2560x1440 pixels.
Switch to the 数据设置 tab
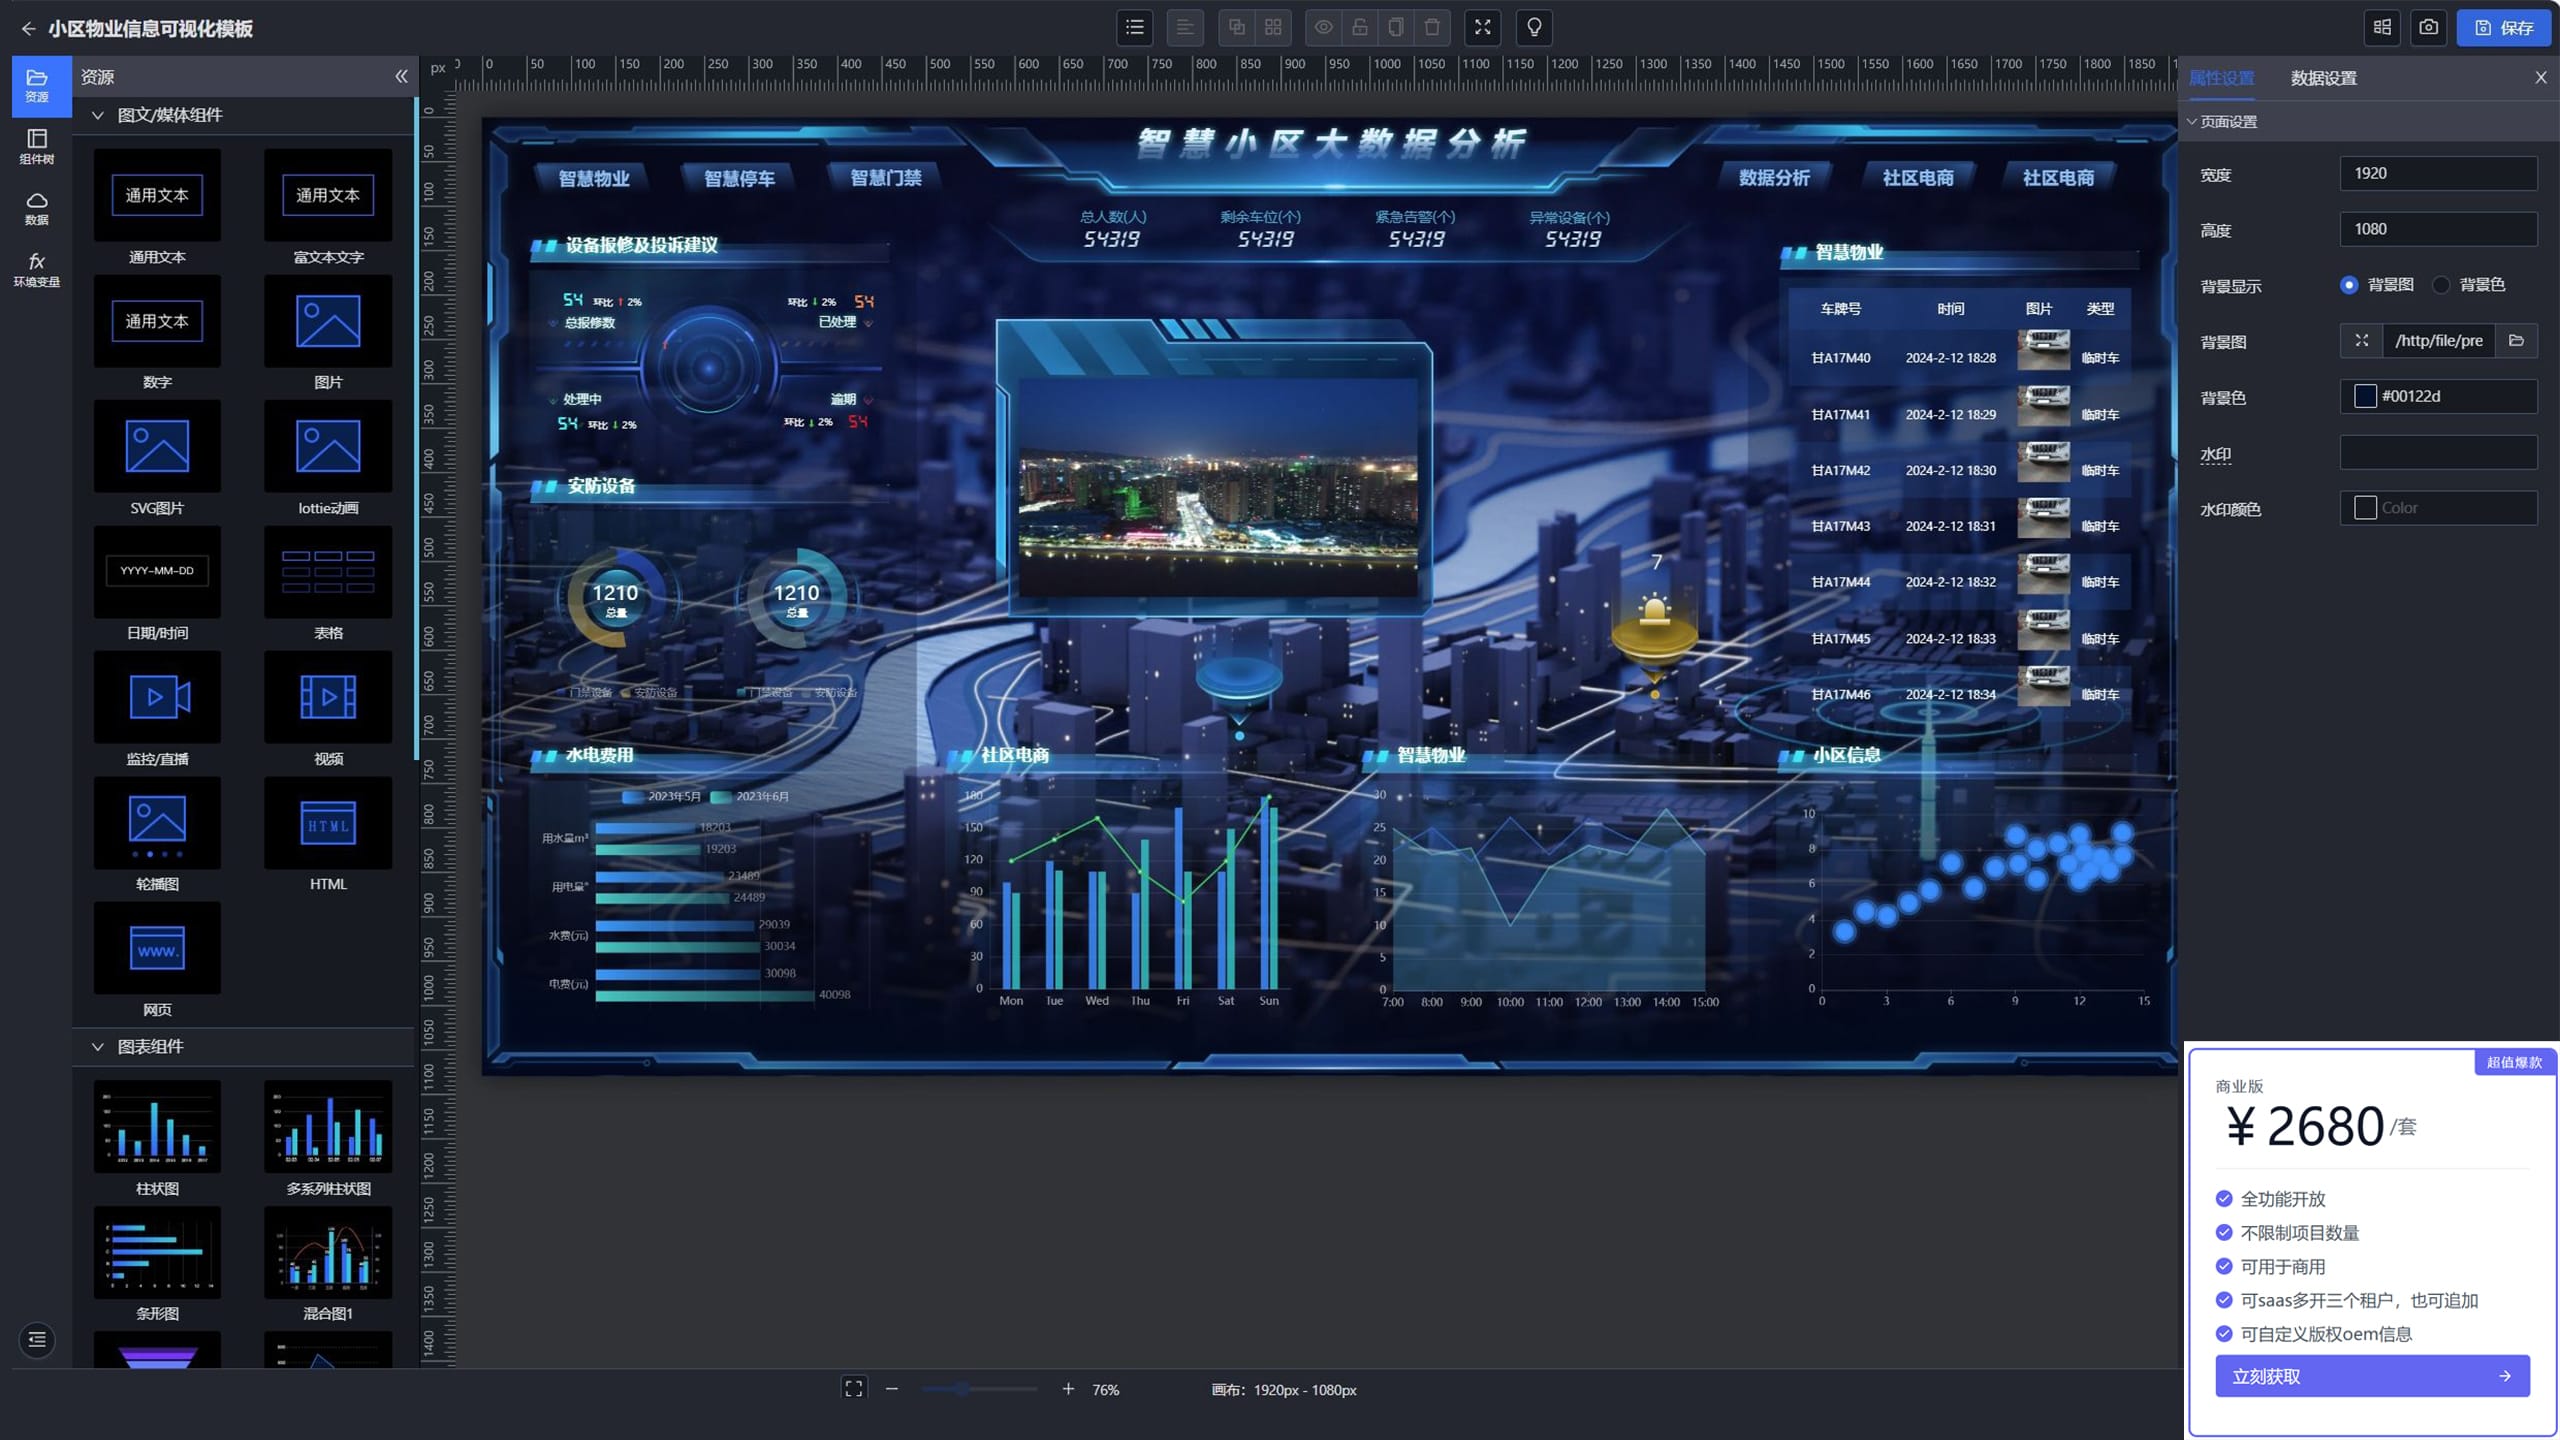pyautogui.click(x=2323, y=78)
